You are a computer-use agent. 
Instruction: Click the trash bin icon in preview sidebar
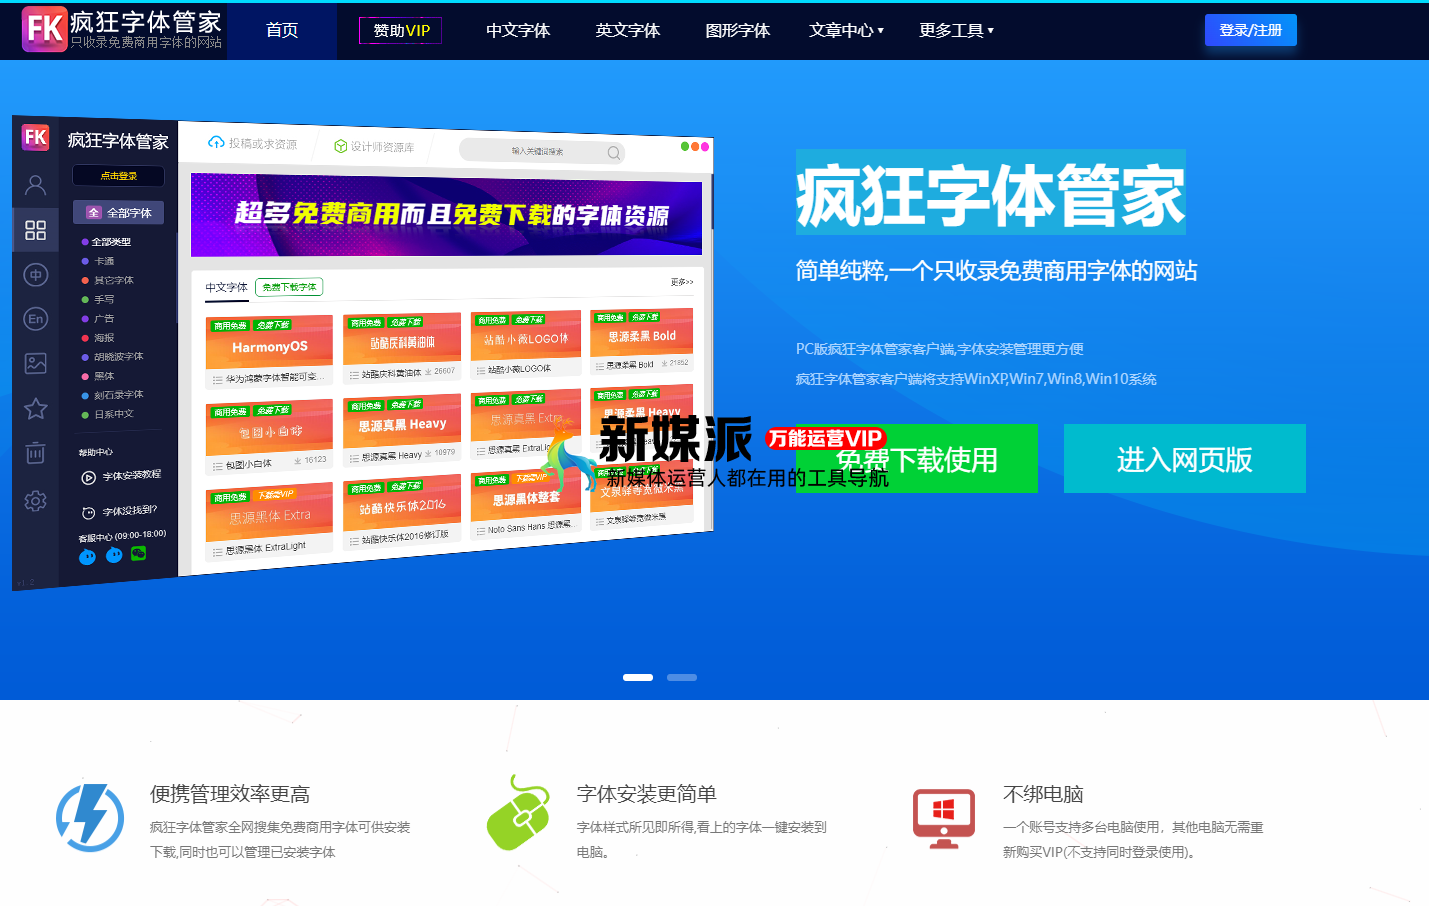coord(35,453)
